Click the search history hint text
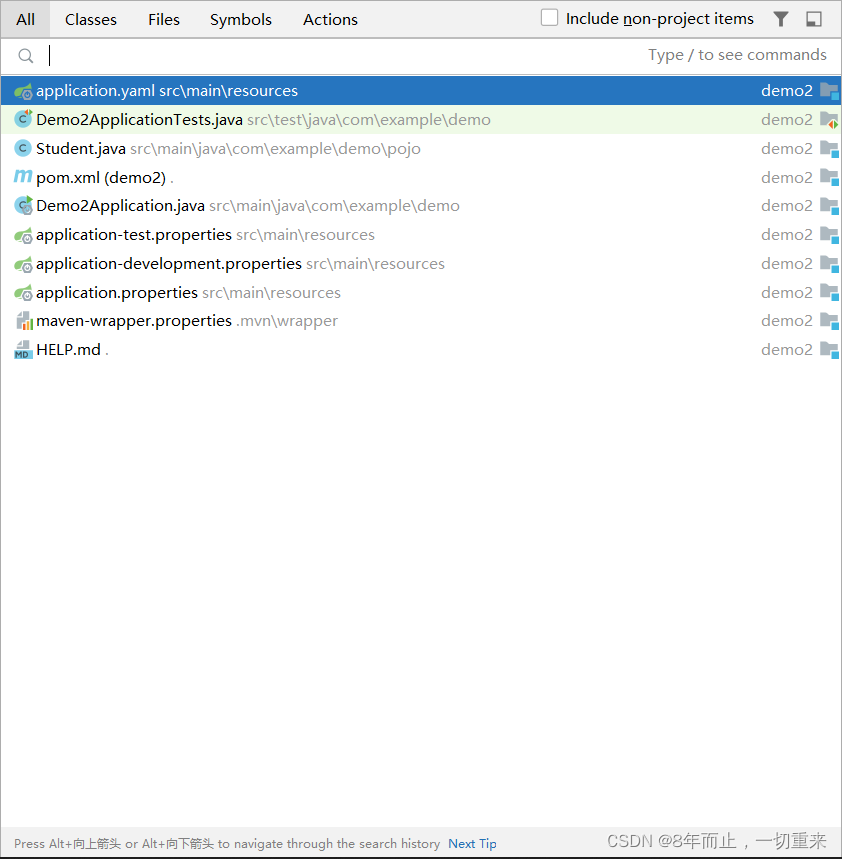Viewport: 842px width, 859px height. click(x=227, y=844)
